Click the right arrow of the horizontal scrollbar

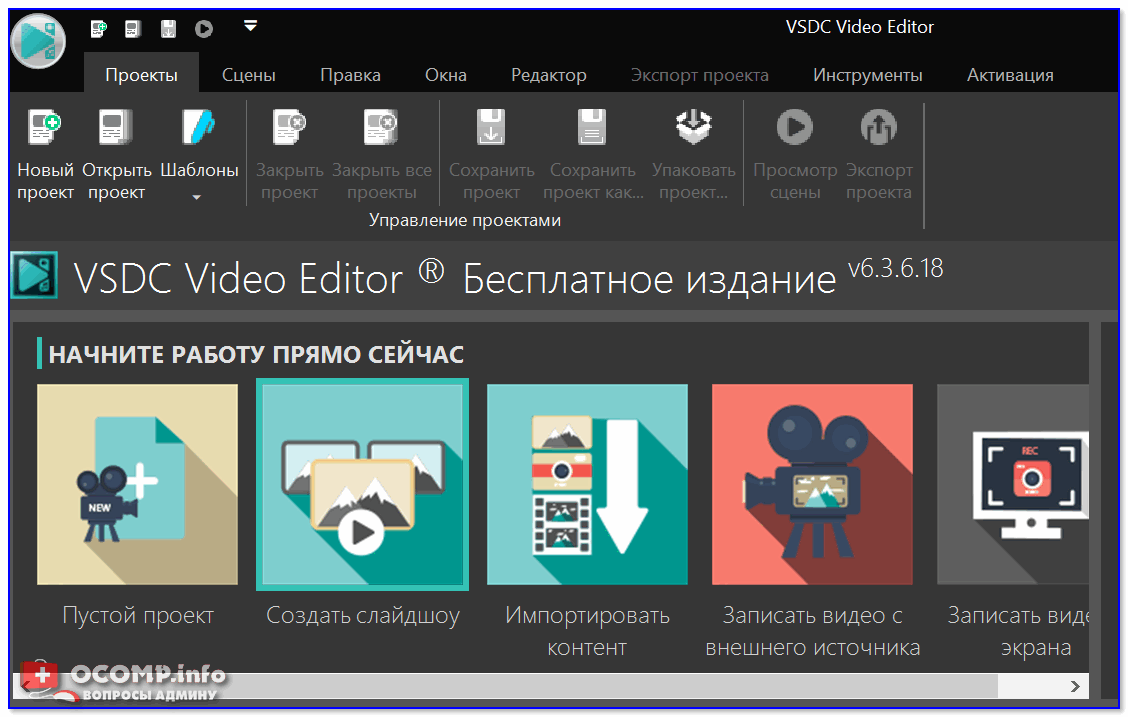1075,686
